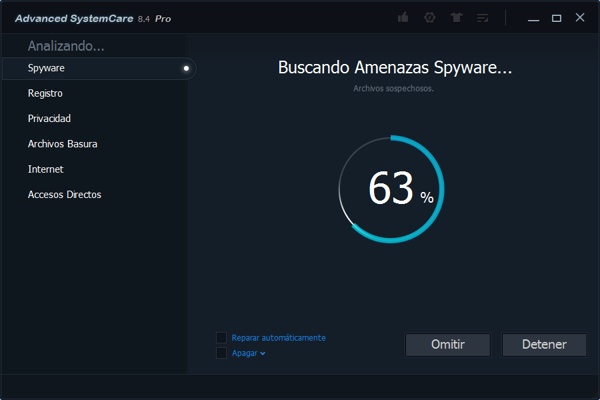The height and width of the screenshot is (400, 600).
Task: Tick the Apagar checkbox
Action: click(222, 353)
